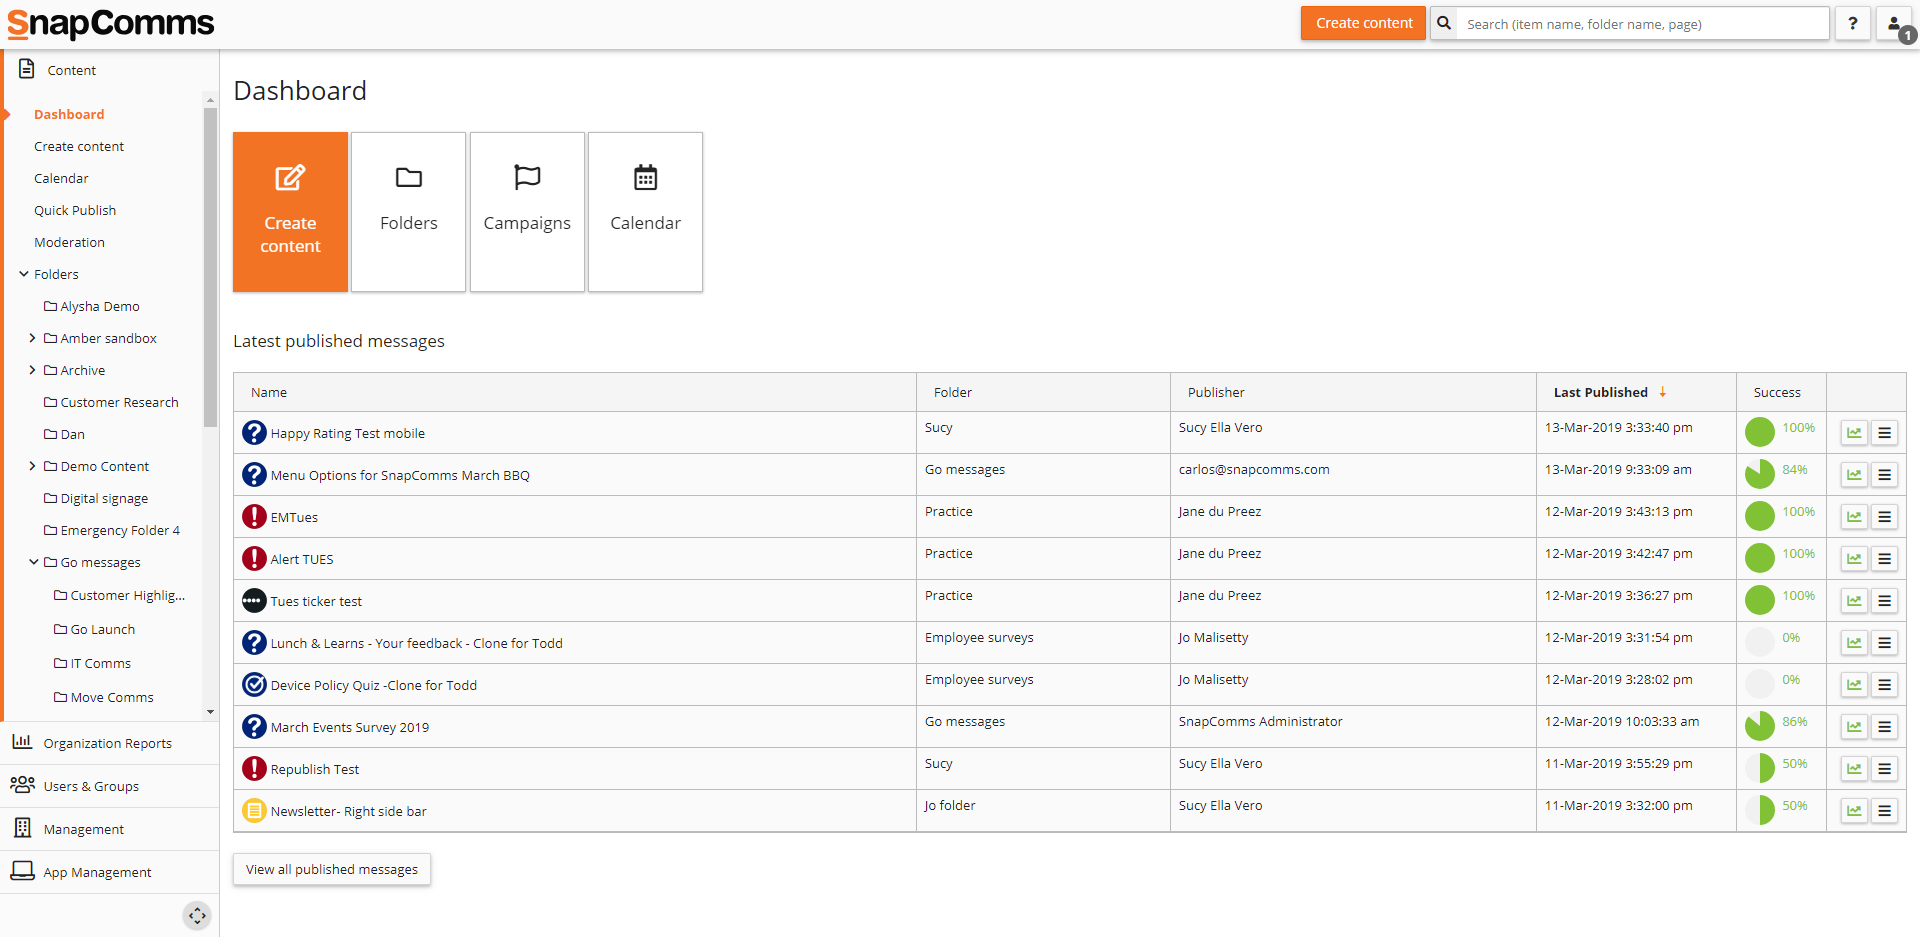Click the large Create content tile
1920x937 pixels.
click(290, 212)
